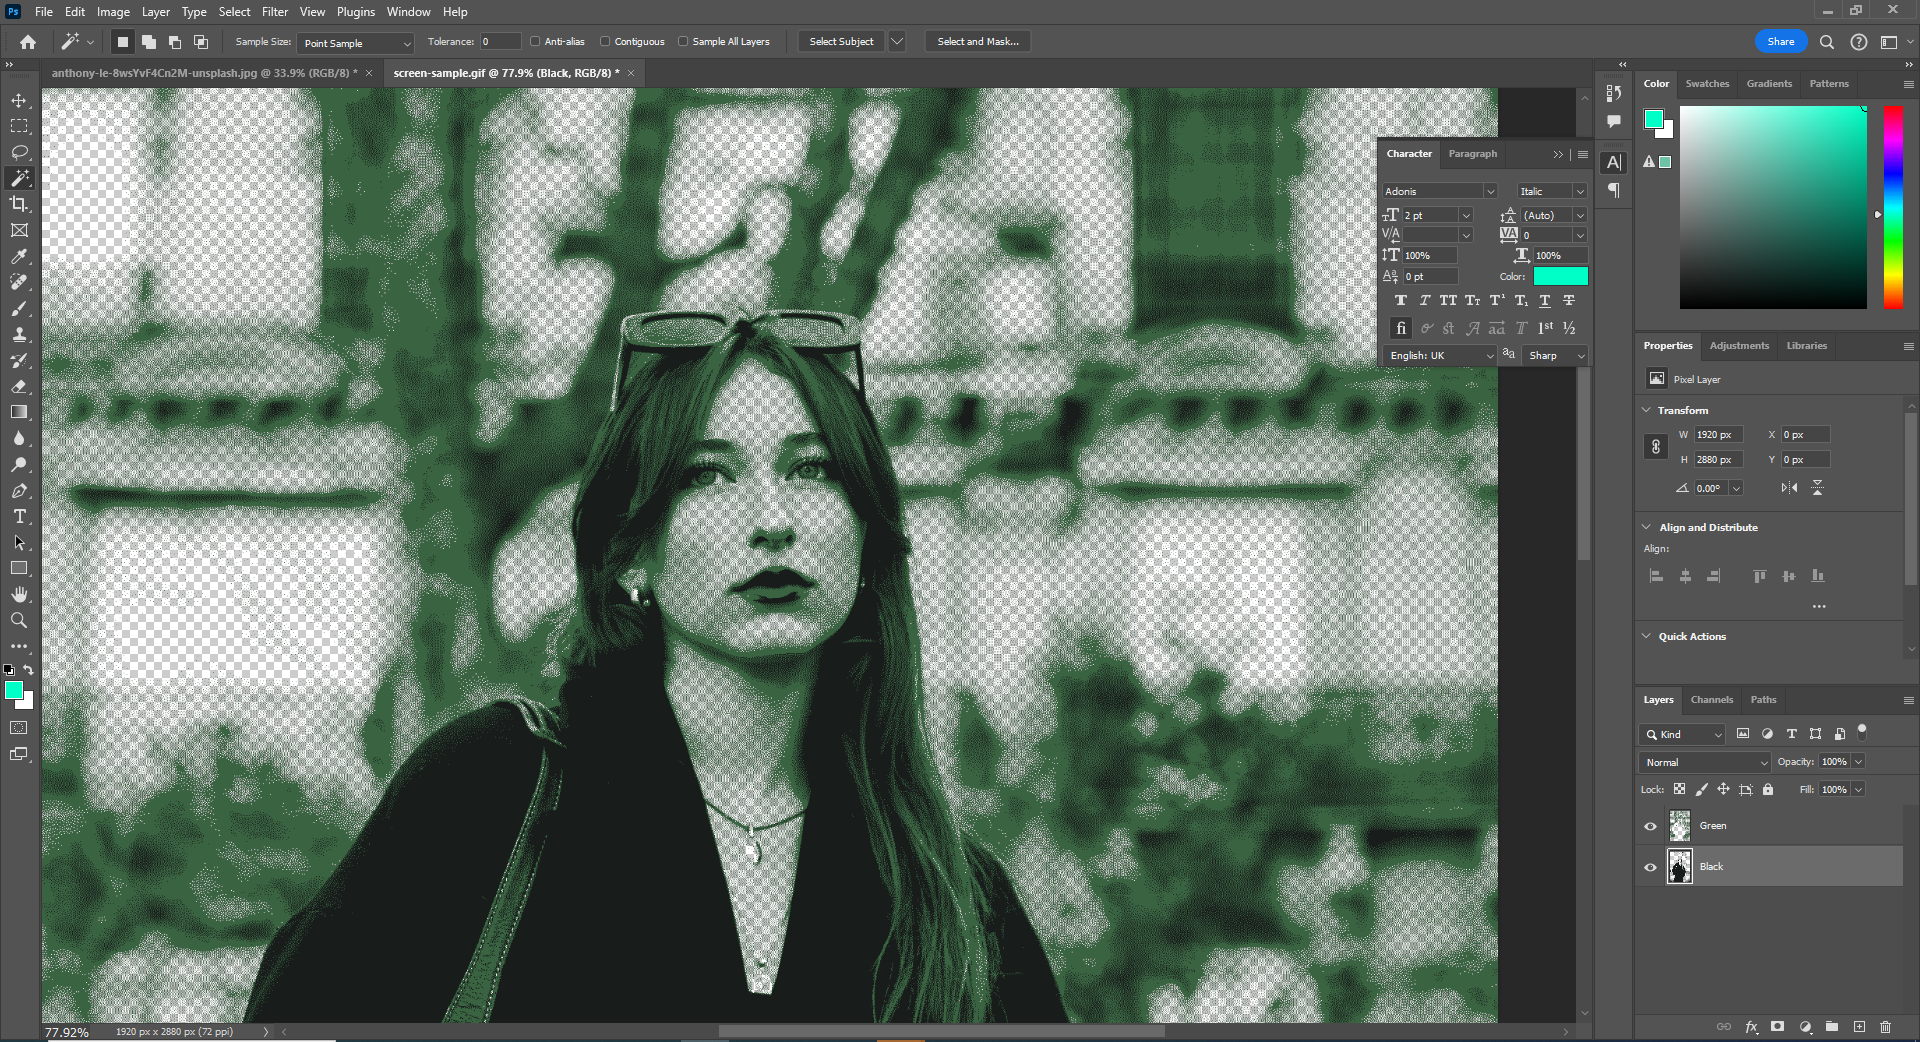Select the Hand tool
The height and width of the screenshot is (1042, 1920).
(19, 595)
